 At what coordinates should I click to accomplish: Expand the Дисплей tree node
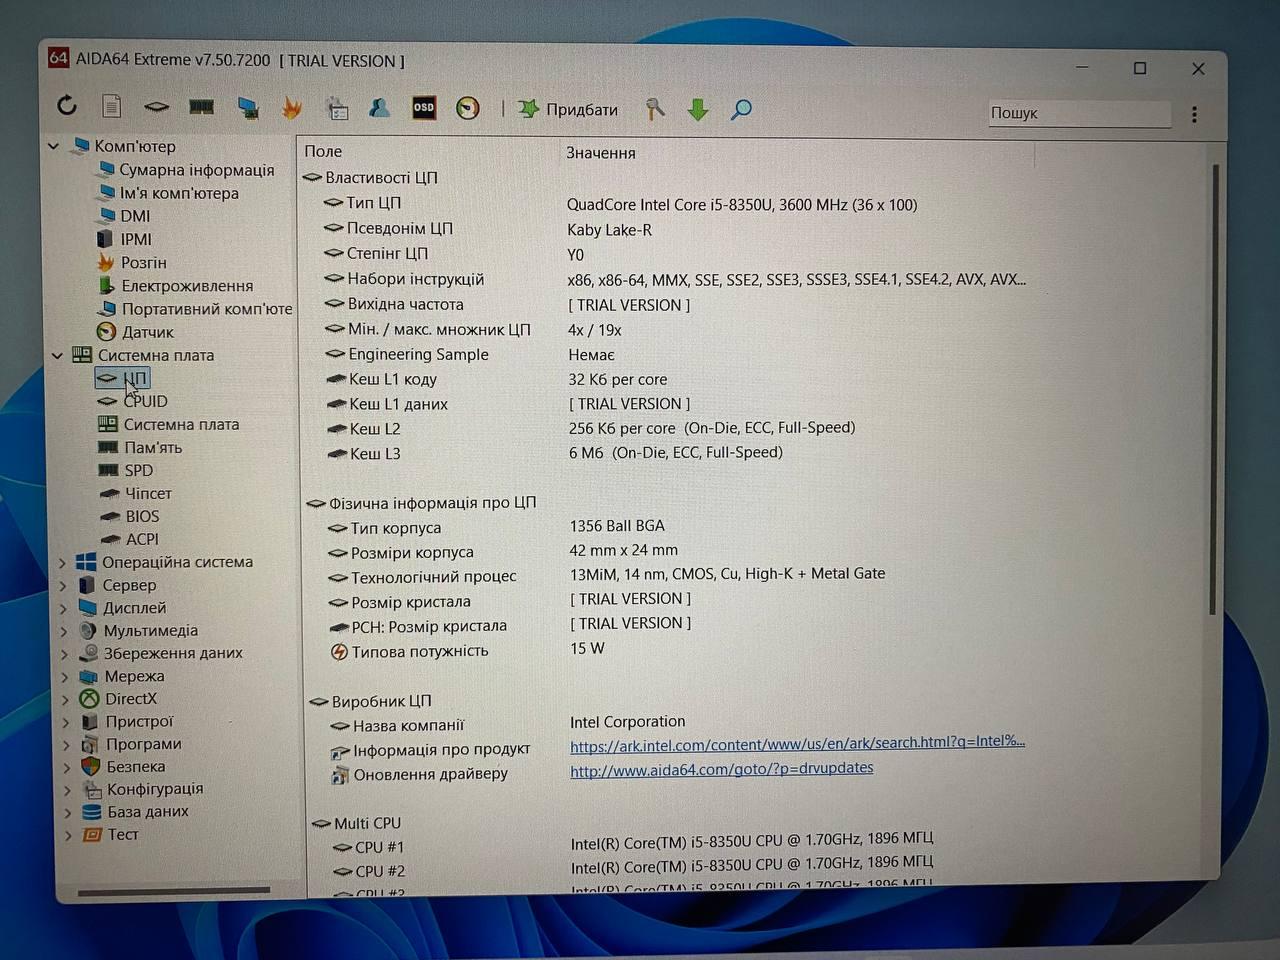[64, 609]
